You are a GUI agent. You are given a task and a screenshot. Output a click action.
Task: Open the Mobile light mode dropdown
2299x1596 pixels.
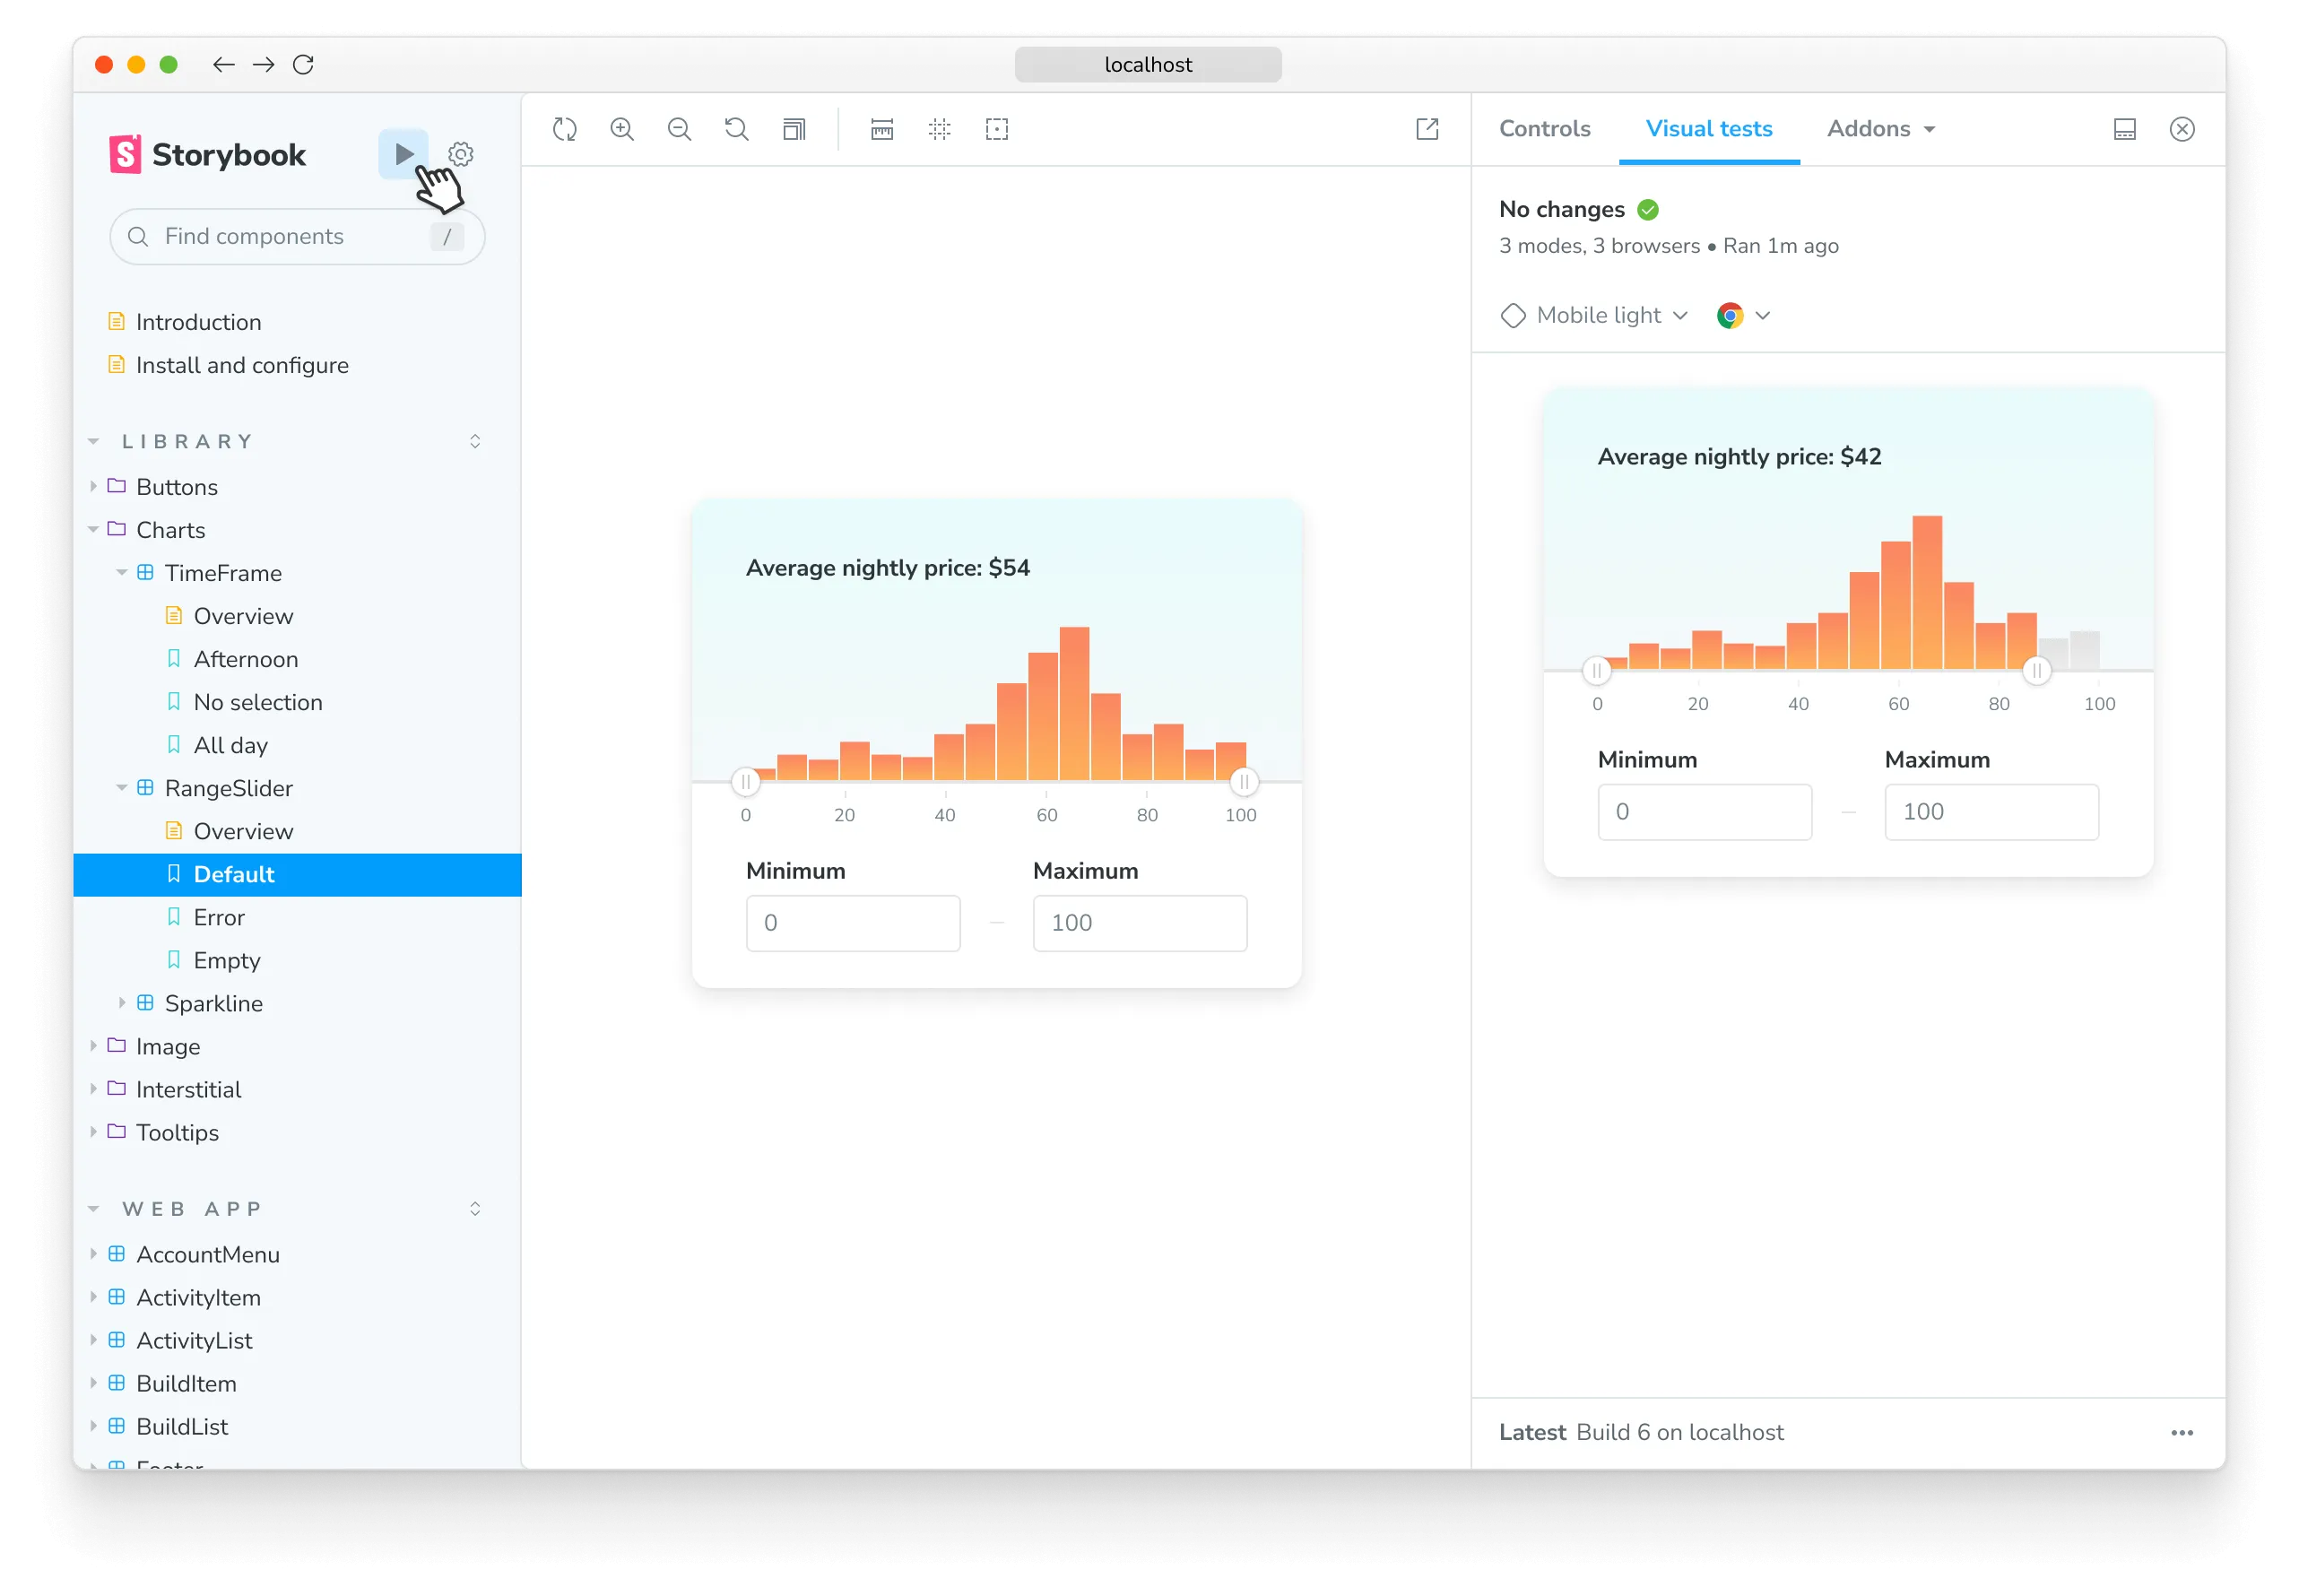[x=1595, y=316]
